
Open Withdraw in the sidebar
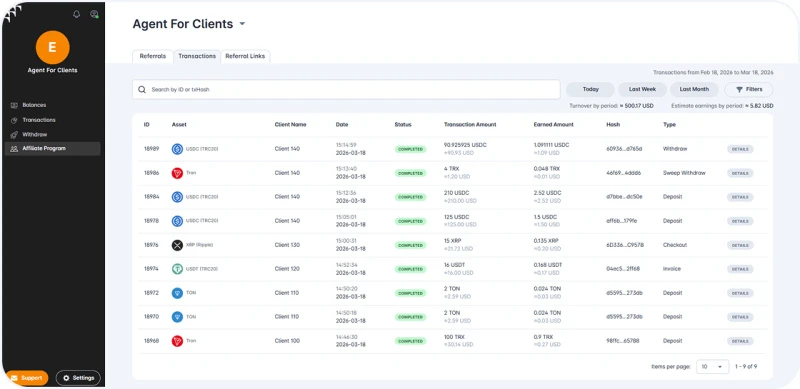[x=35, y=135]
